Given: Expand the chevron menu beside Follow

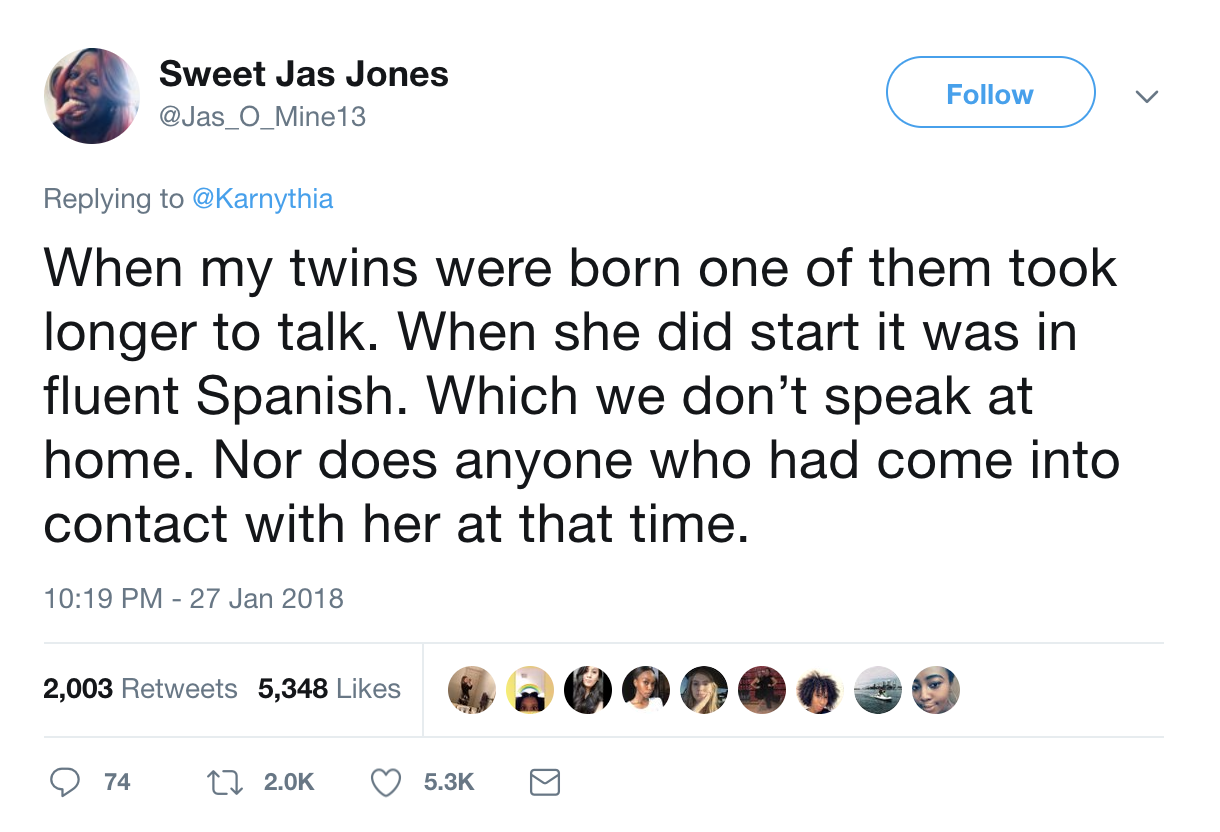Looking at the screenshot, I should pyautogui.click(x=1147, y=96).
